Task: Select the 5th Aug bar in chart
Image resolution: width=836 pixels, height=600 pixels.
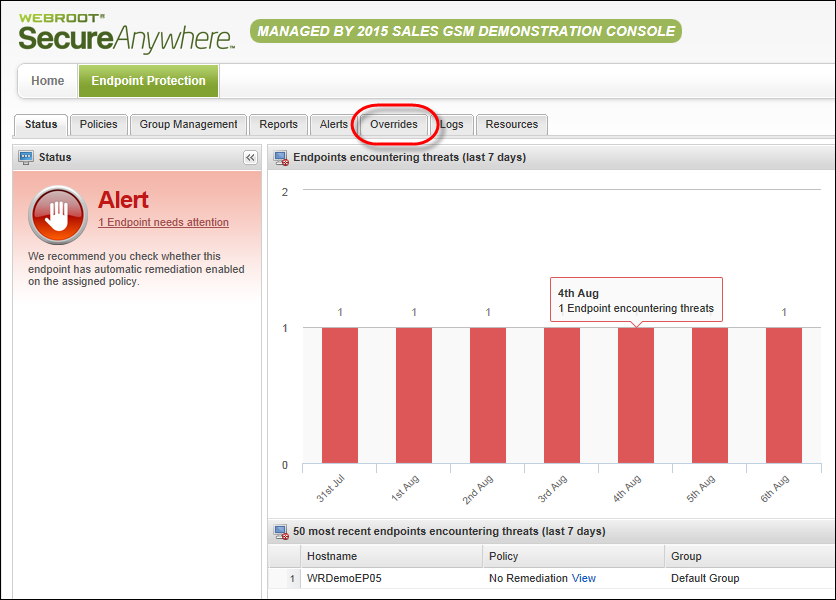Action: [x=710, y=395]
